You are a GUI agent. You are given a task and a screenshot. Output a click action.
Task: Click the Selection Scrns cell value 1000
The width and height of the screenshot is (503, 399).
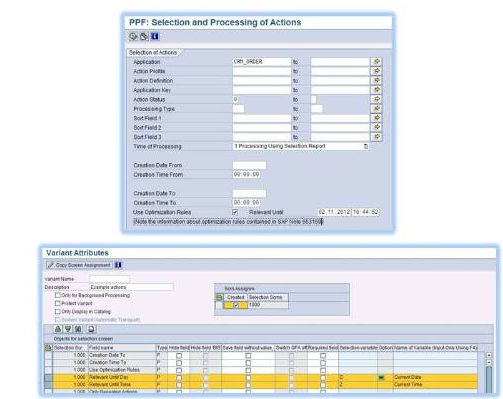(268, 305)
